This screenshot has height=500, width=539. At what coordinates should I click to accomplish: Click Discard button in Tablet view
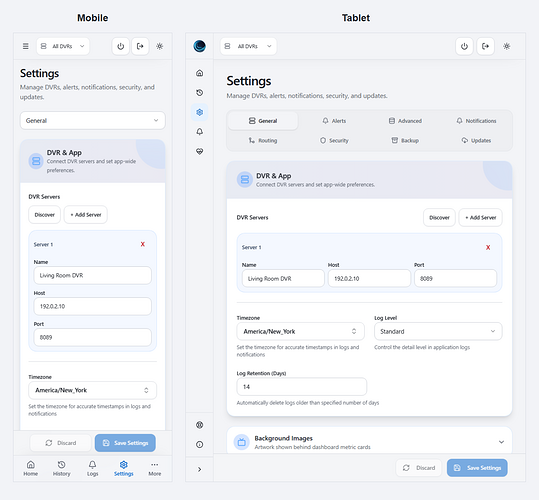pos(419,468)
